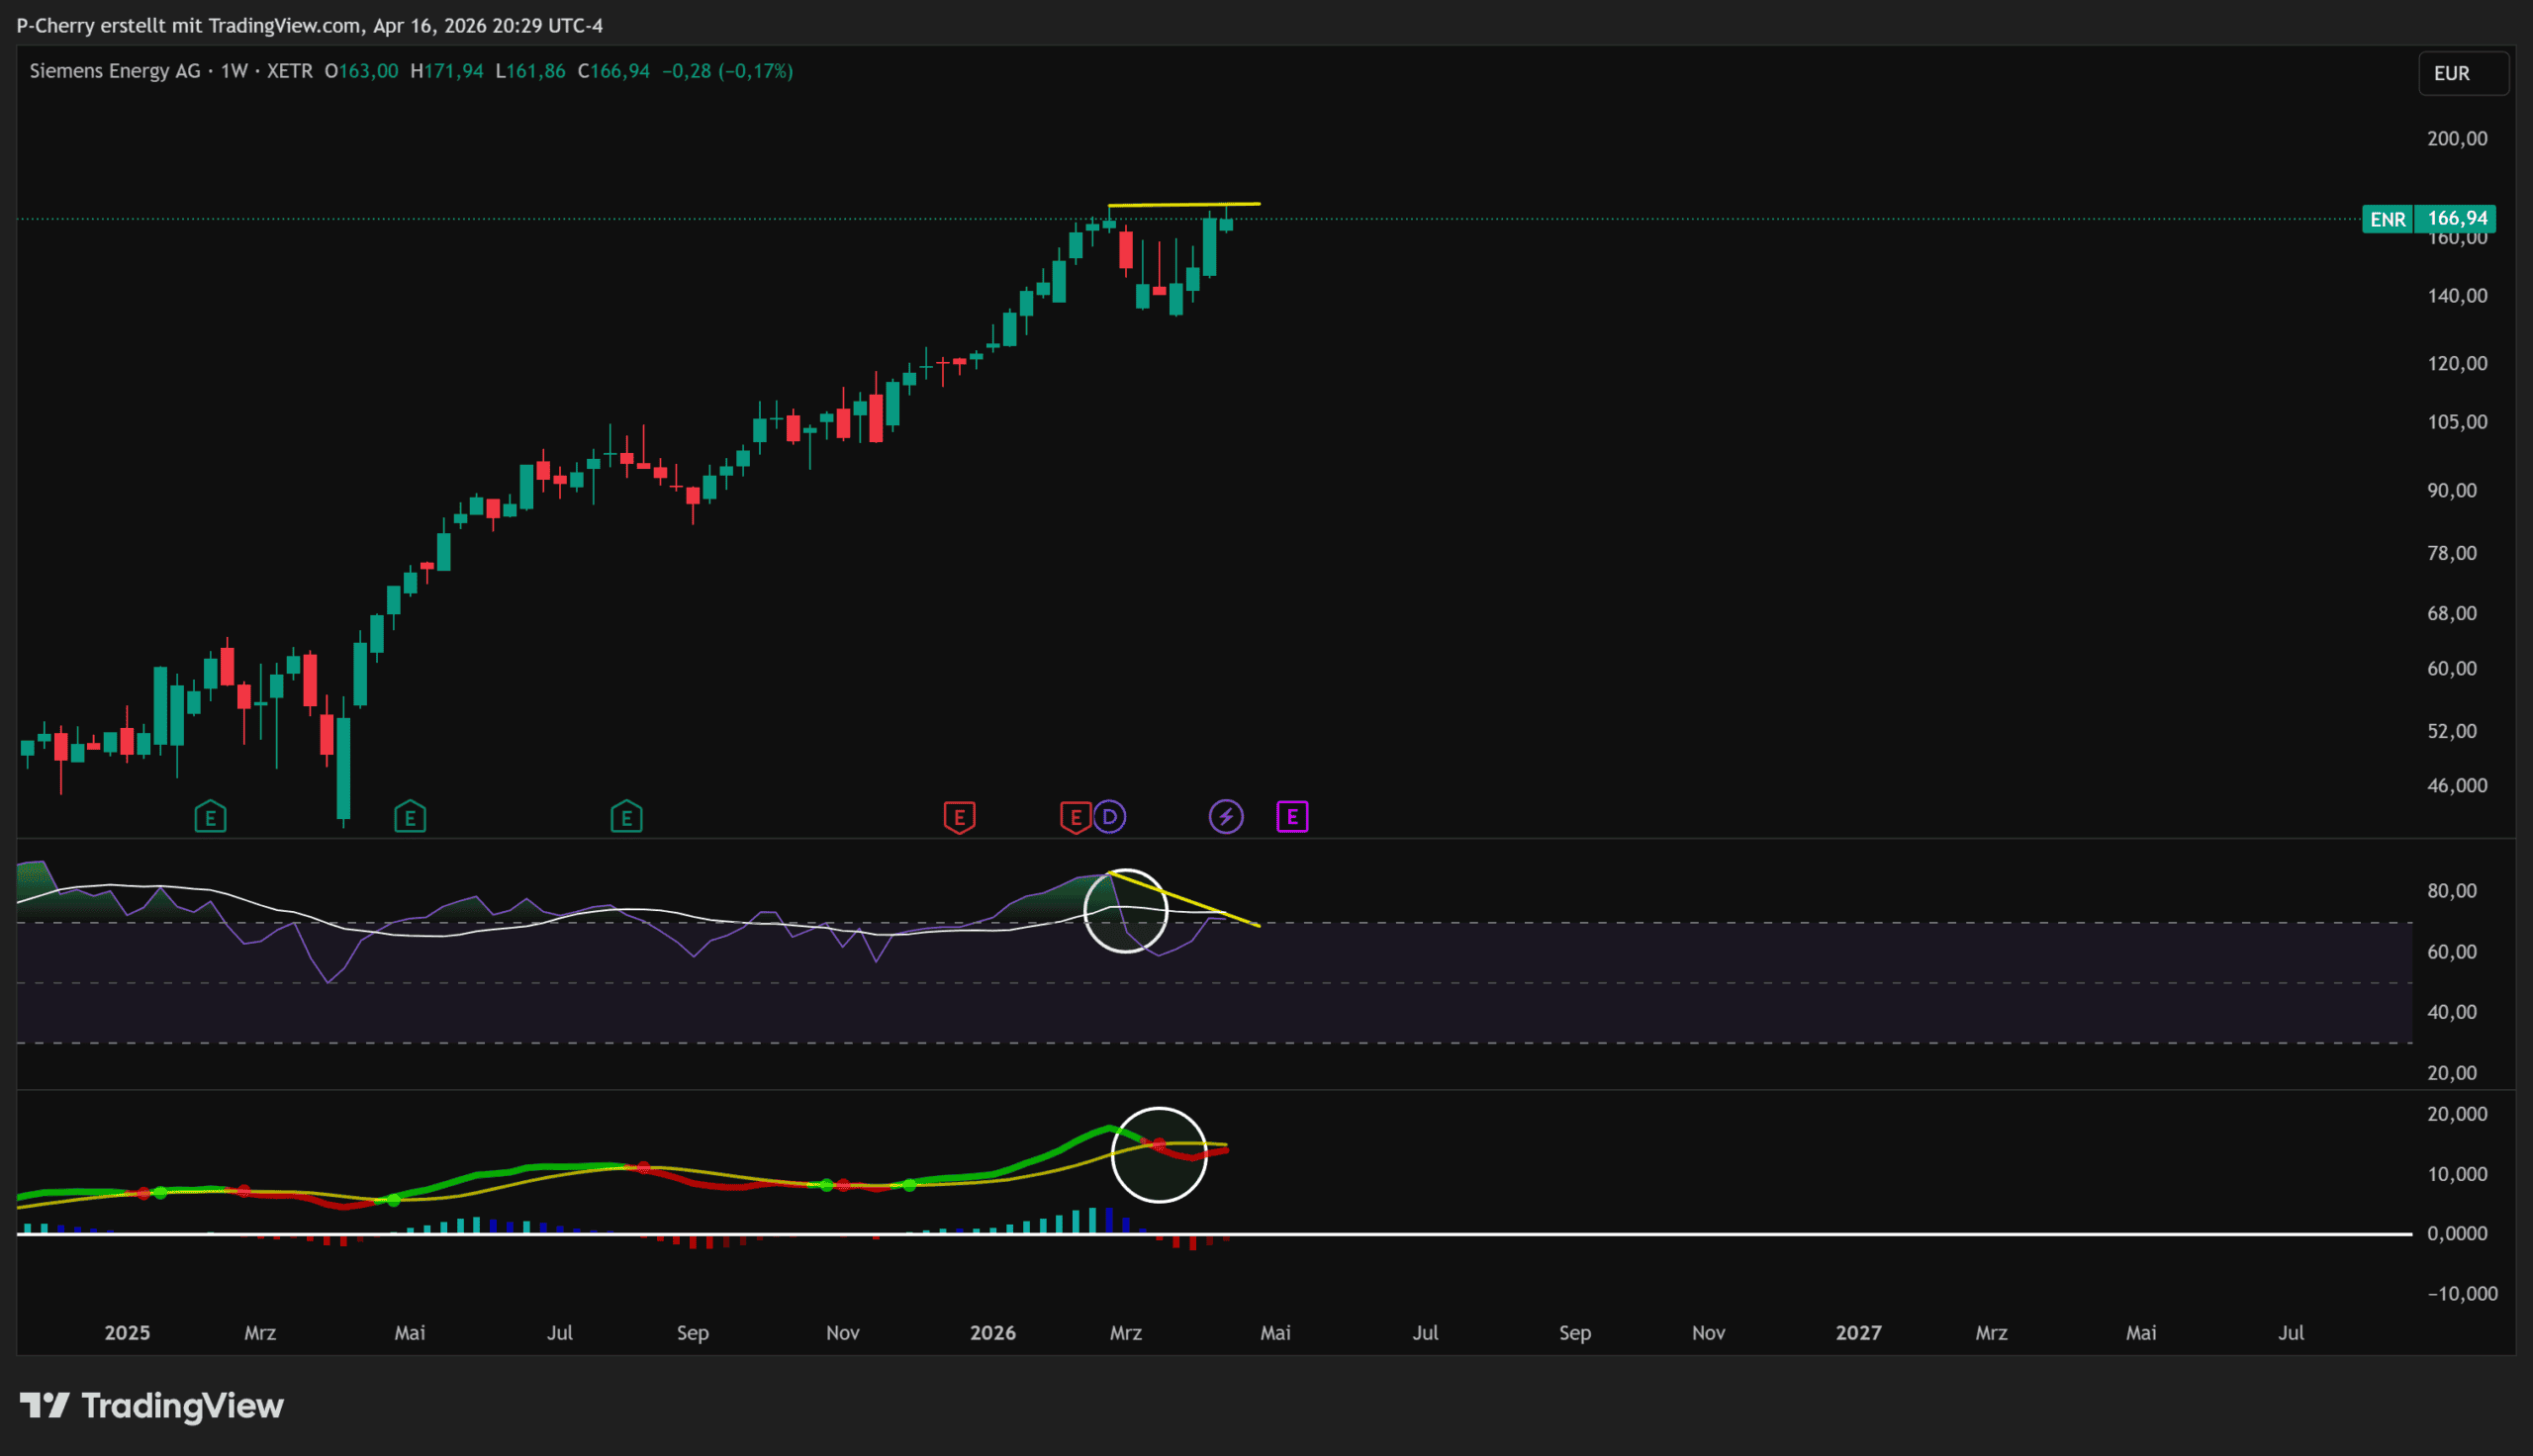
Task: Click the 2027 label on the time axis
Action: 1858,1332
